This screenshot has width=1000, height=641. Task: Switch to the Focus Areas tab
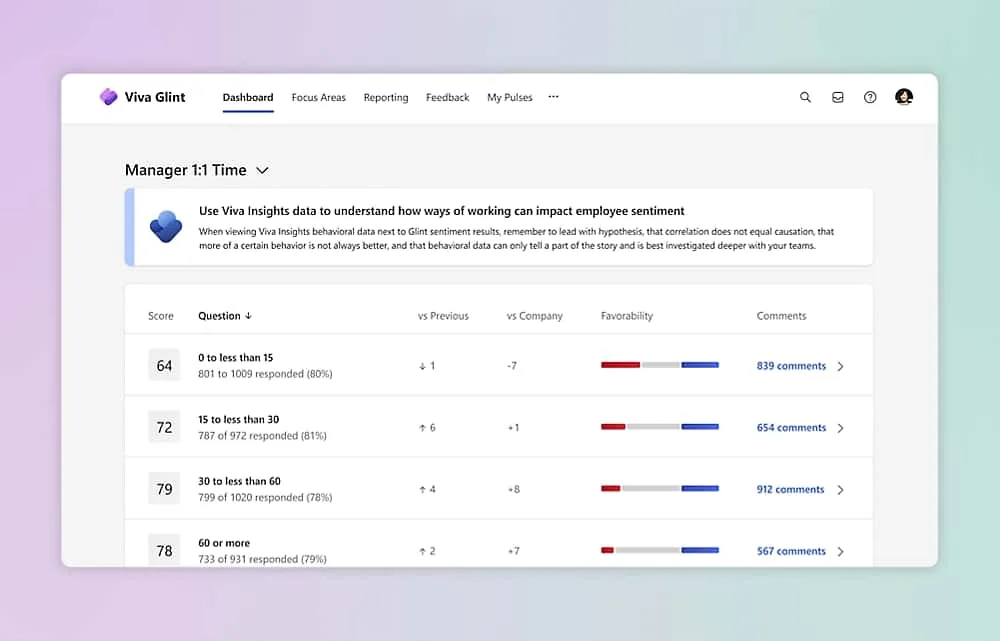(318, 98)
